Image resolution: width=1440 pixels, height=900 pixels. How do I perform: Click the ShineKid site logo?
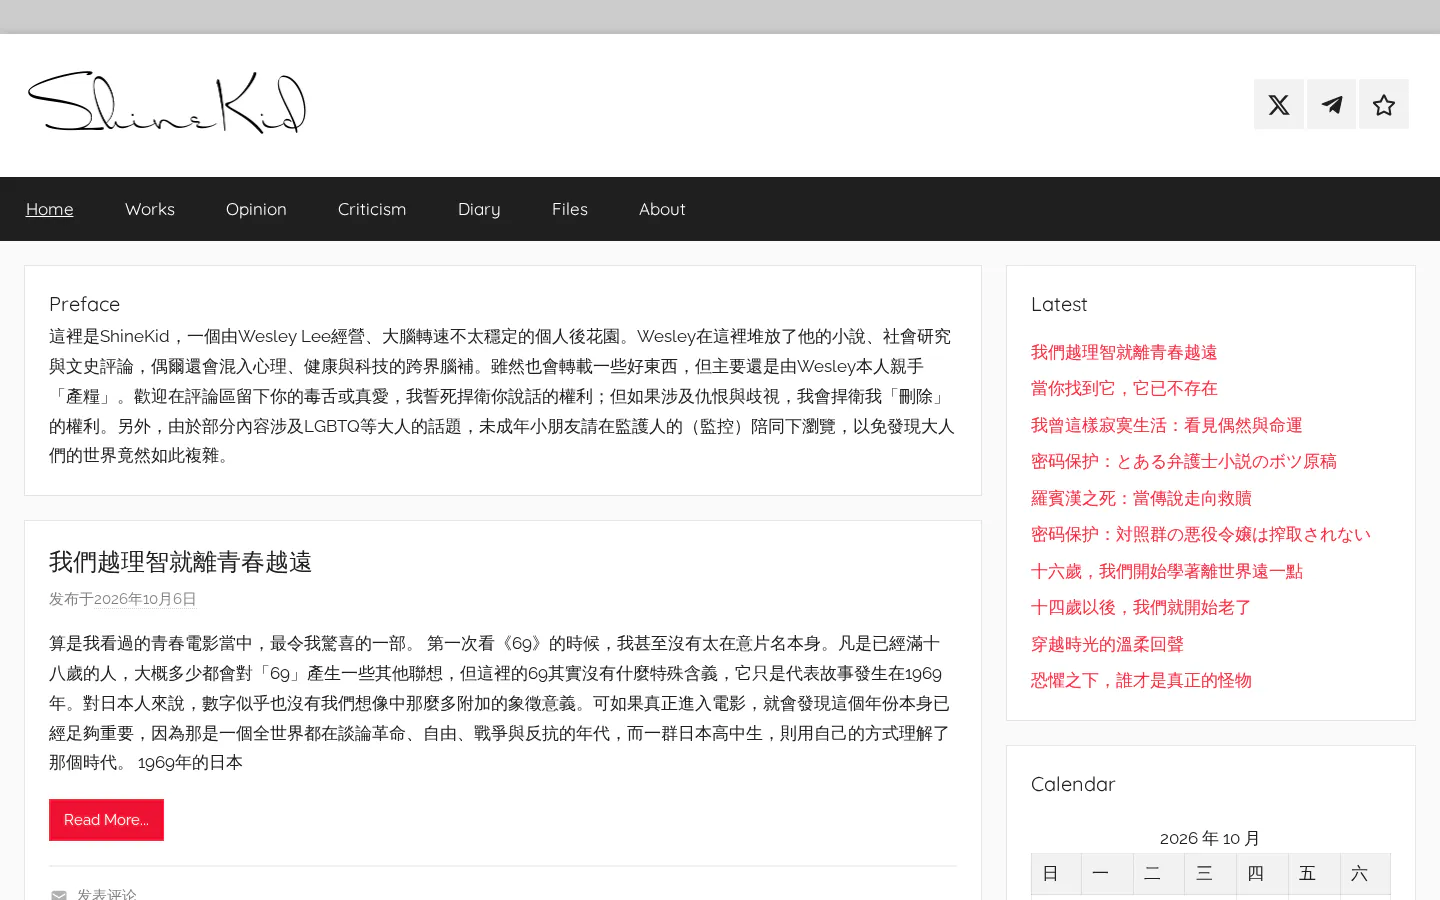click(x=167, y=103)
